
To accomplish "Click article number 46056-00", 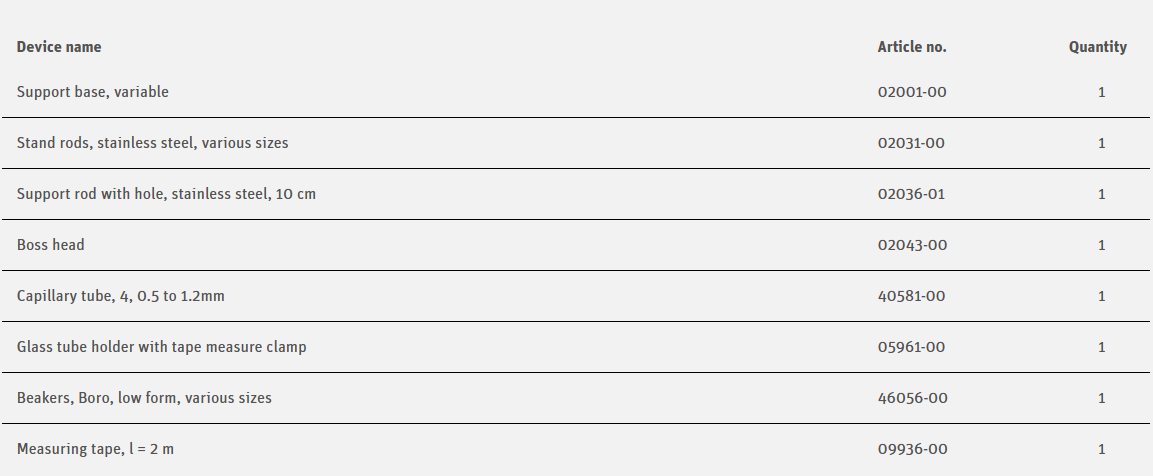I will click(x=912, y=398).
